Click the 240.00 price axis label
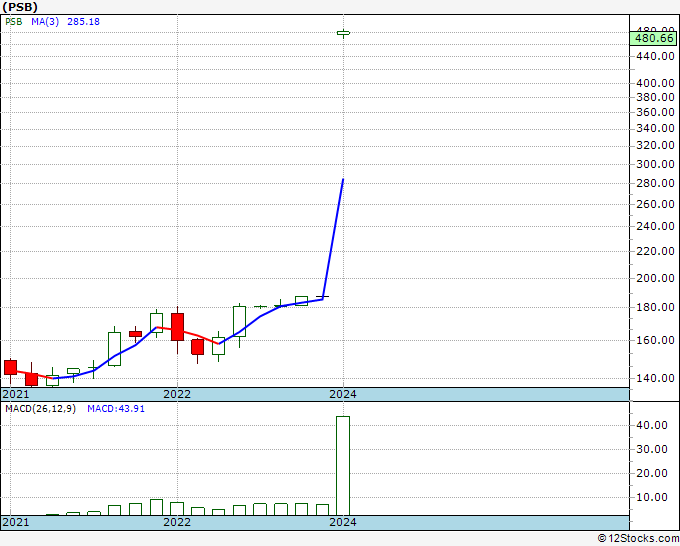Screen dimensions: 680x546 655,226
